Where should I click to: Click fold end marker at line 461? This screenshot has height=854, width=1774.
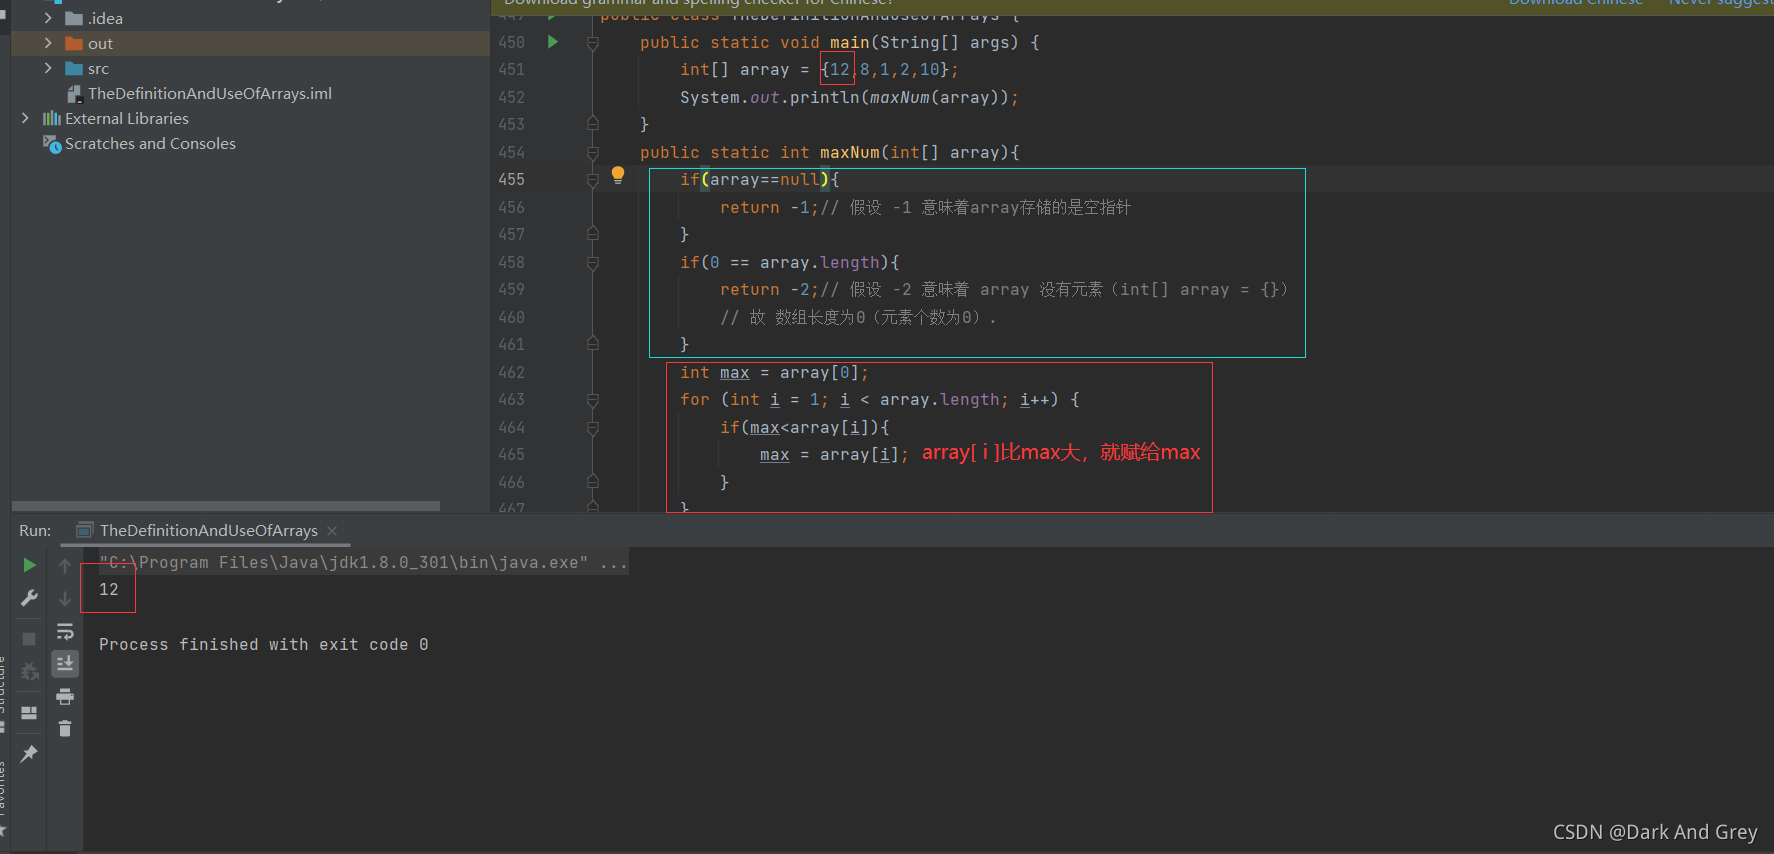click(592, 344)
